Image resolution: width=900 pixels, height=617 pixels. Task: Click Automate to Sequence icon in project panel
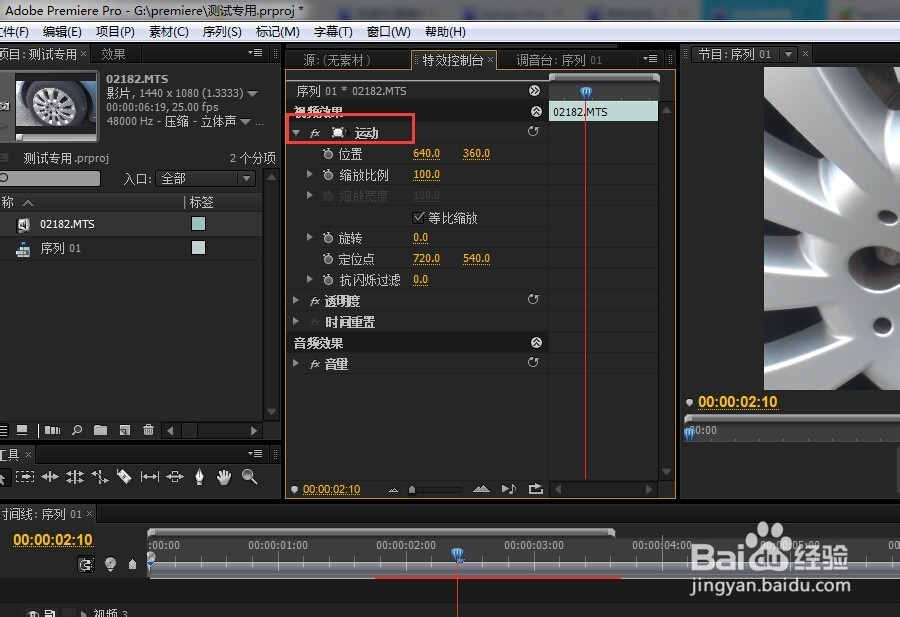(x=52, y=430)
